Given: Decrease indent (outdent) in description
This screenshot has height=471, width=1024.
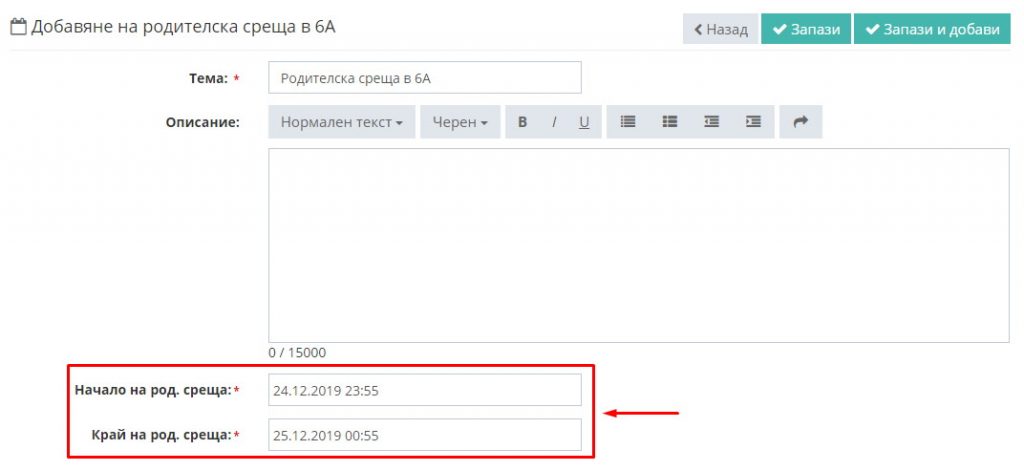Looking at the screenshot, I should (x=711, y=122).
